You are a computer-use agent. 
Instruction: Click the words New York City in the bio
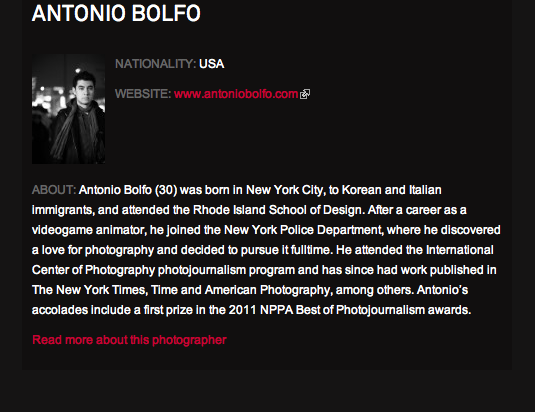[285, 190]
